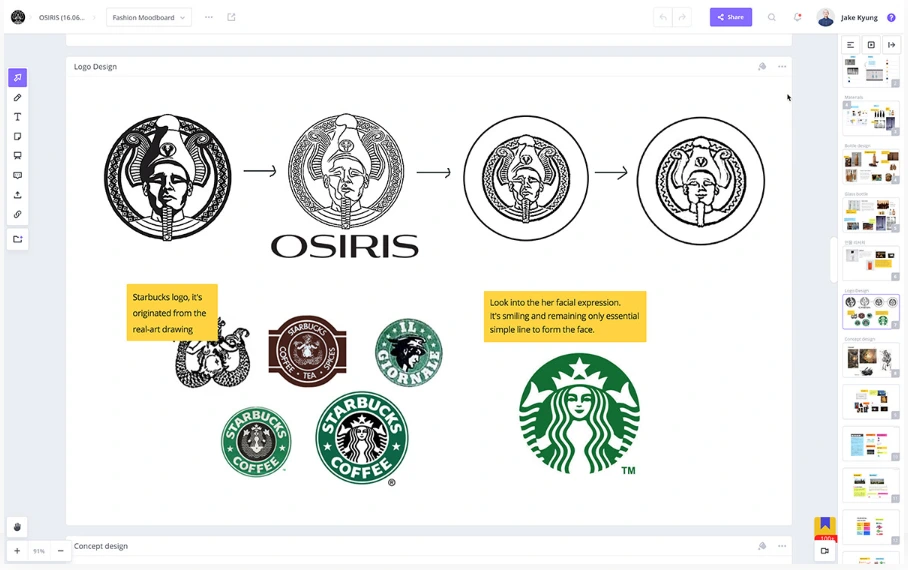
Task: Click the open-in-new-window icon
Action: tap(232, 17)
